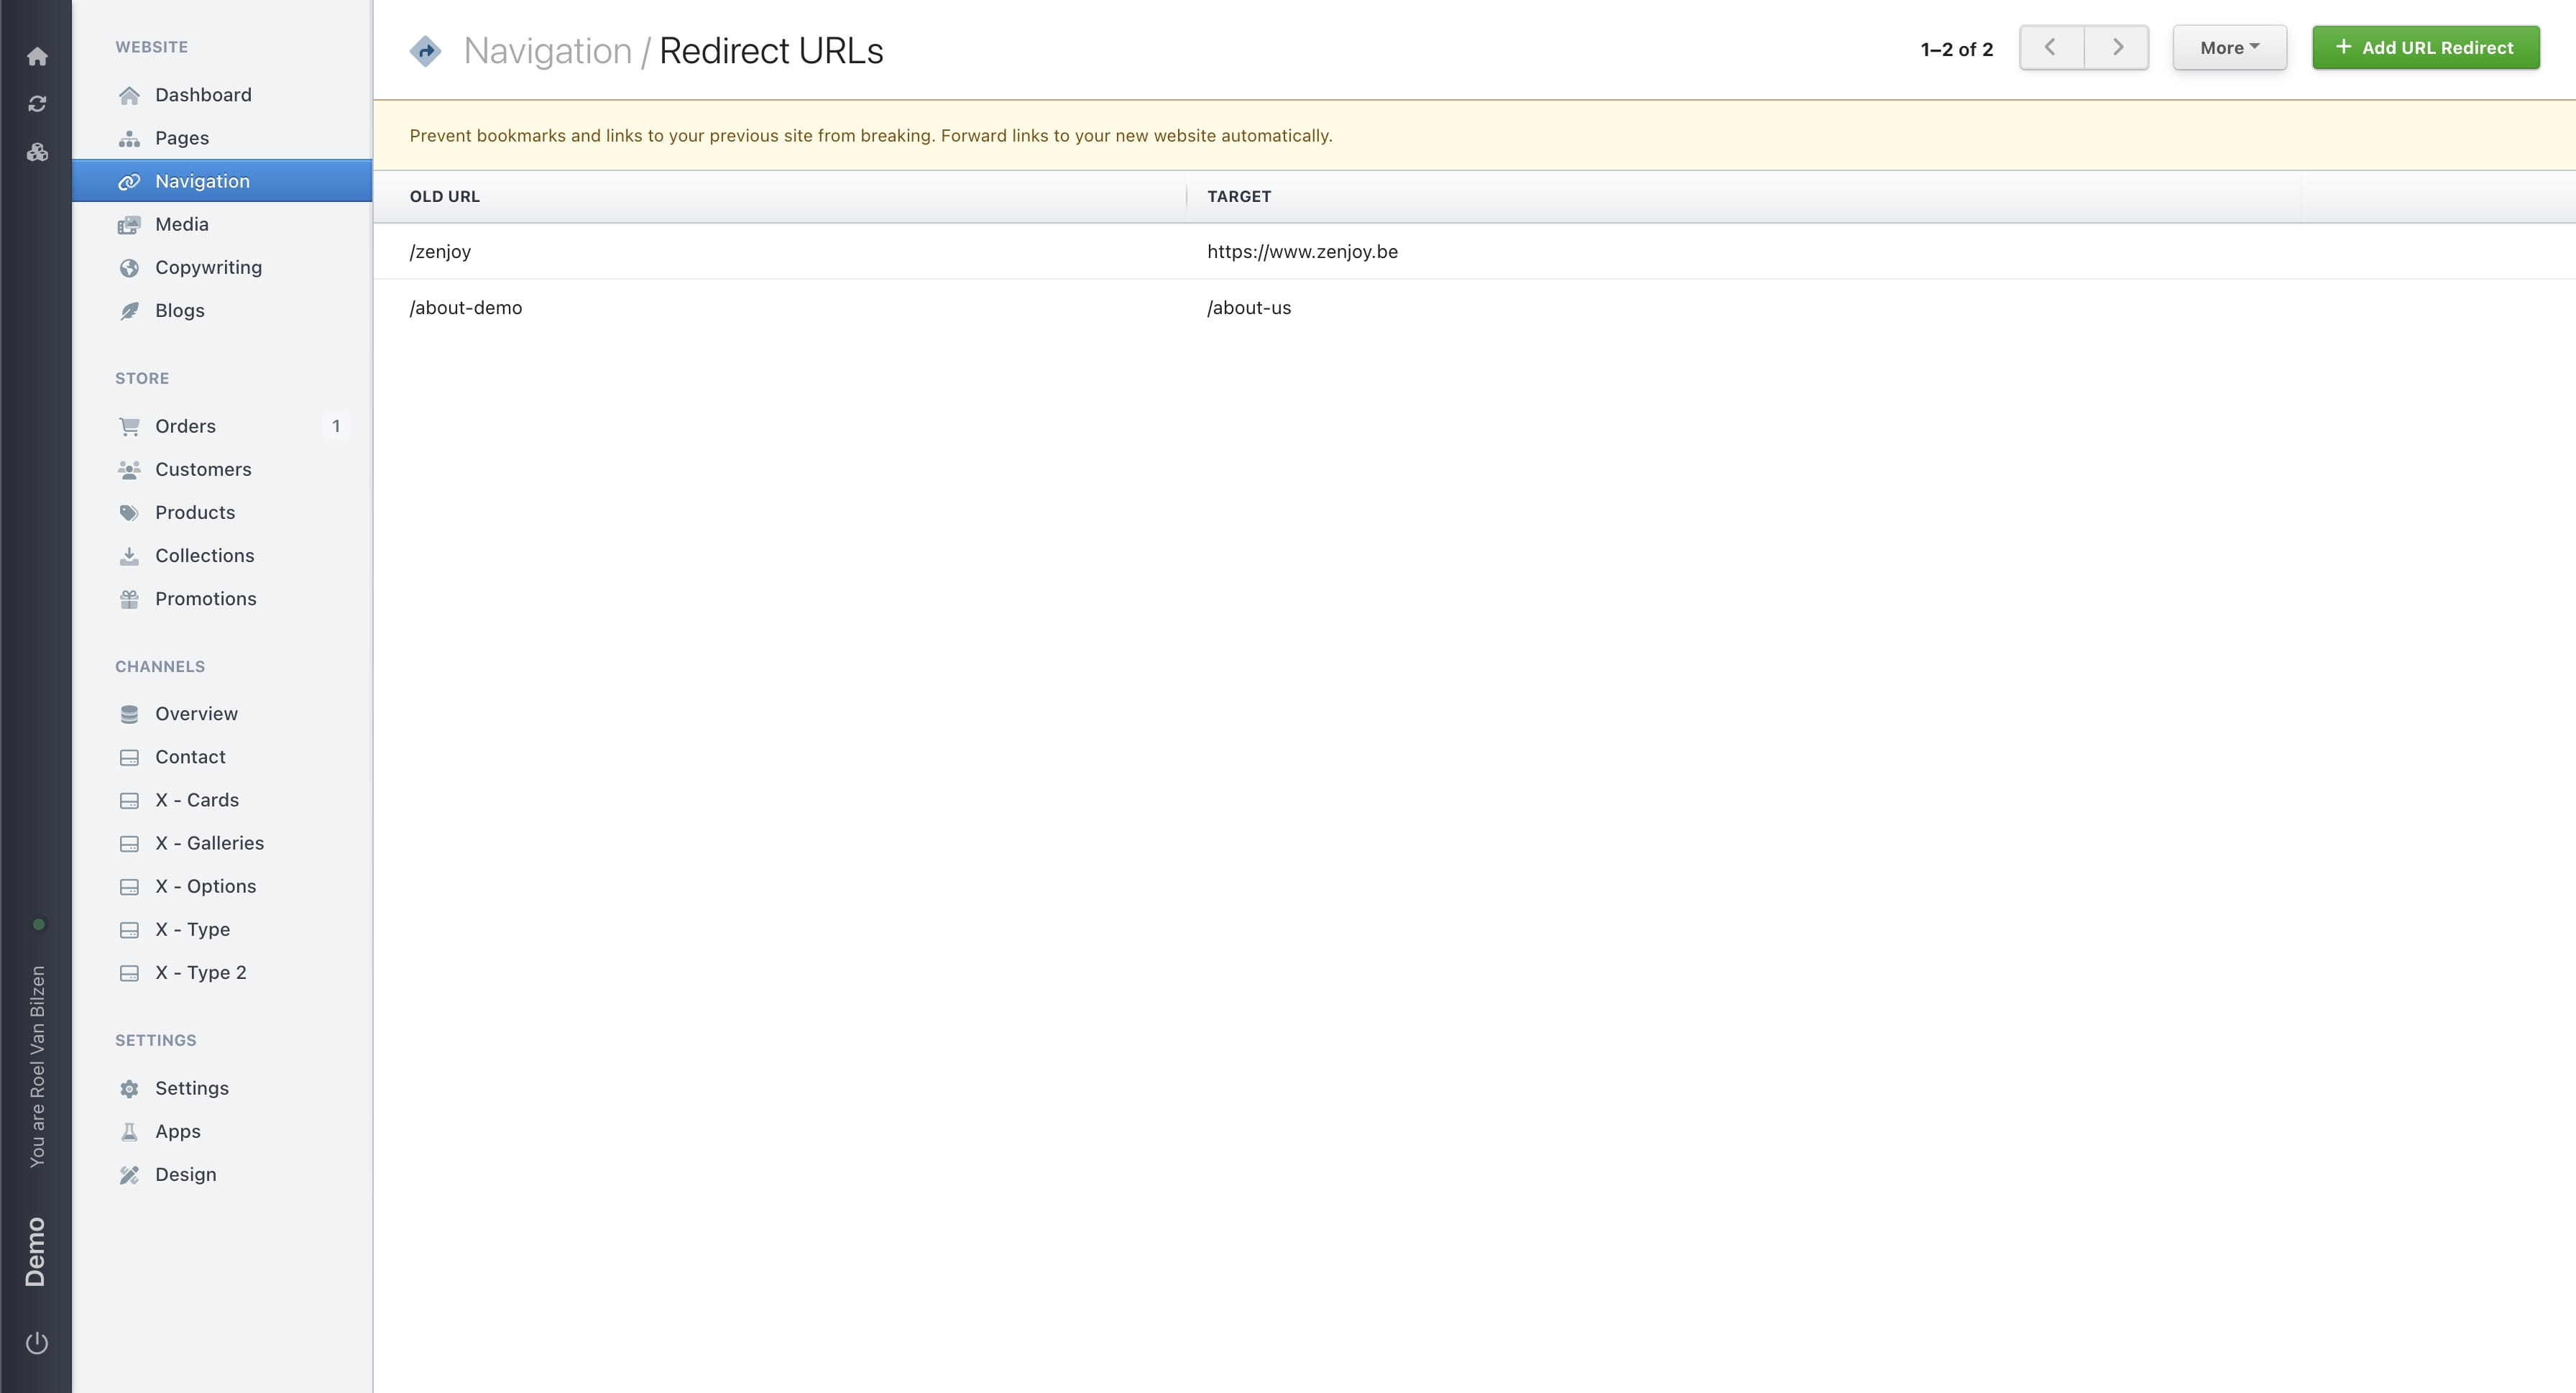Click the Add URL Redirect button
The height and width of the screenshot is (1393, 2576).
click(x=2424, y=47)
